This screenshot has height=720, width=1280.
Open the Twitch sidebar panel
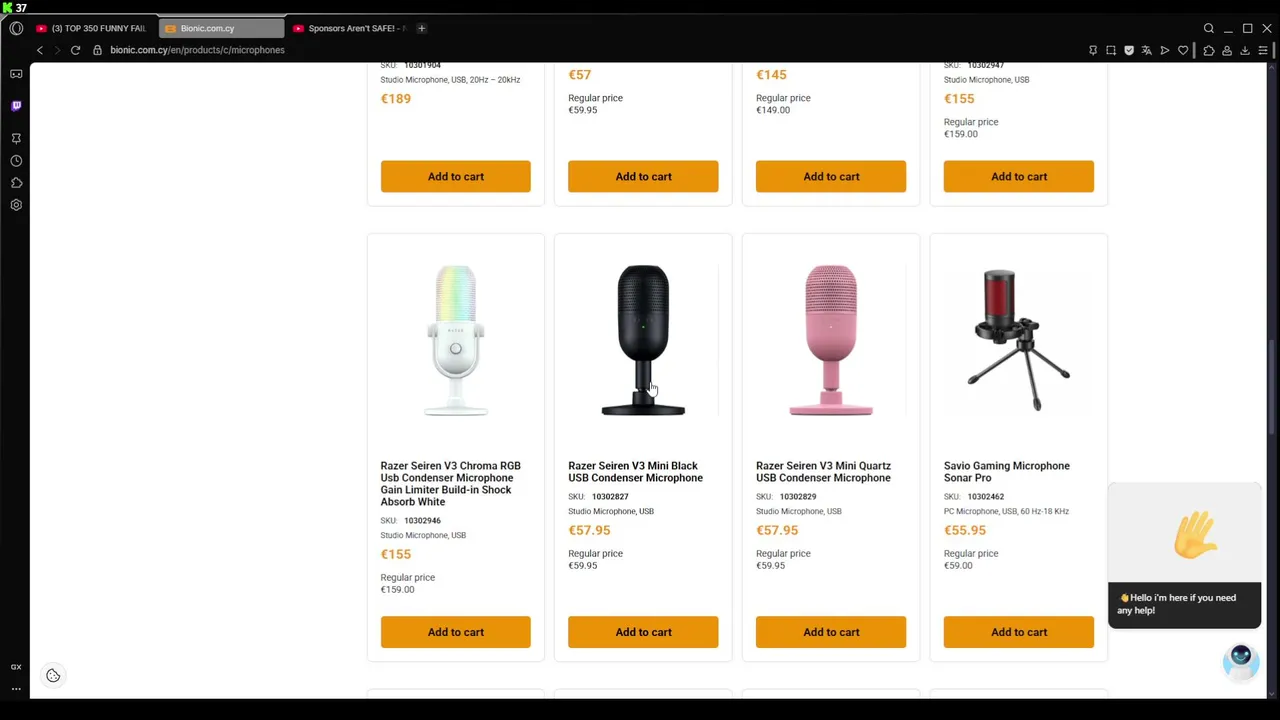click(16, 106)
